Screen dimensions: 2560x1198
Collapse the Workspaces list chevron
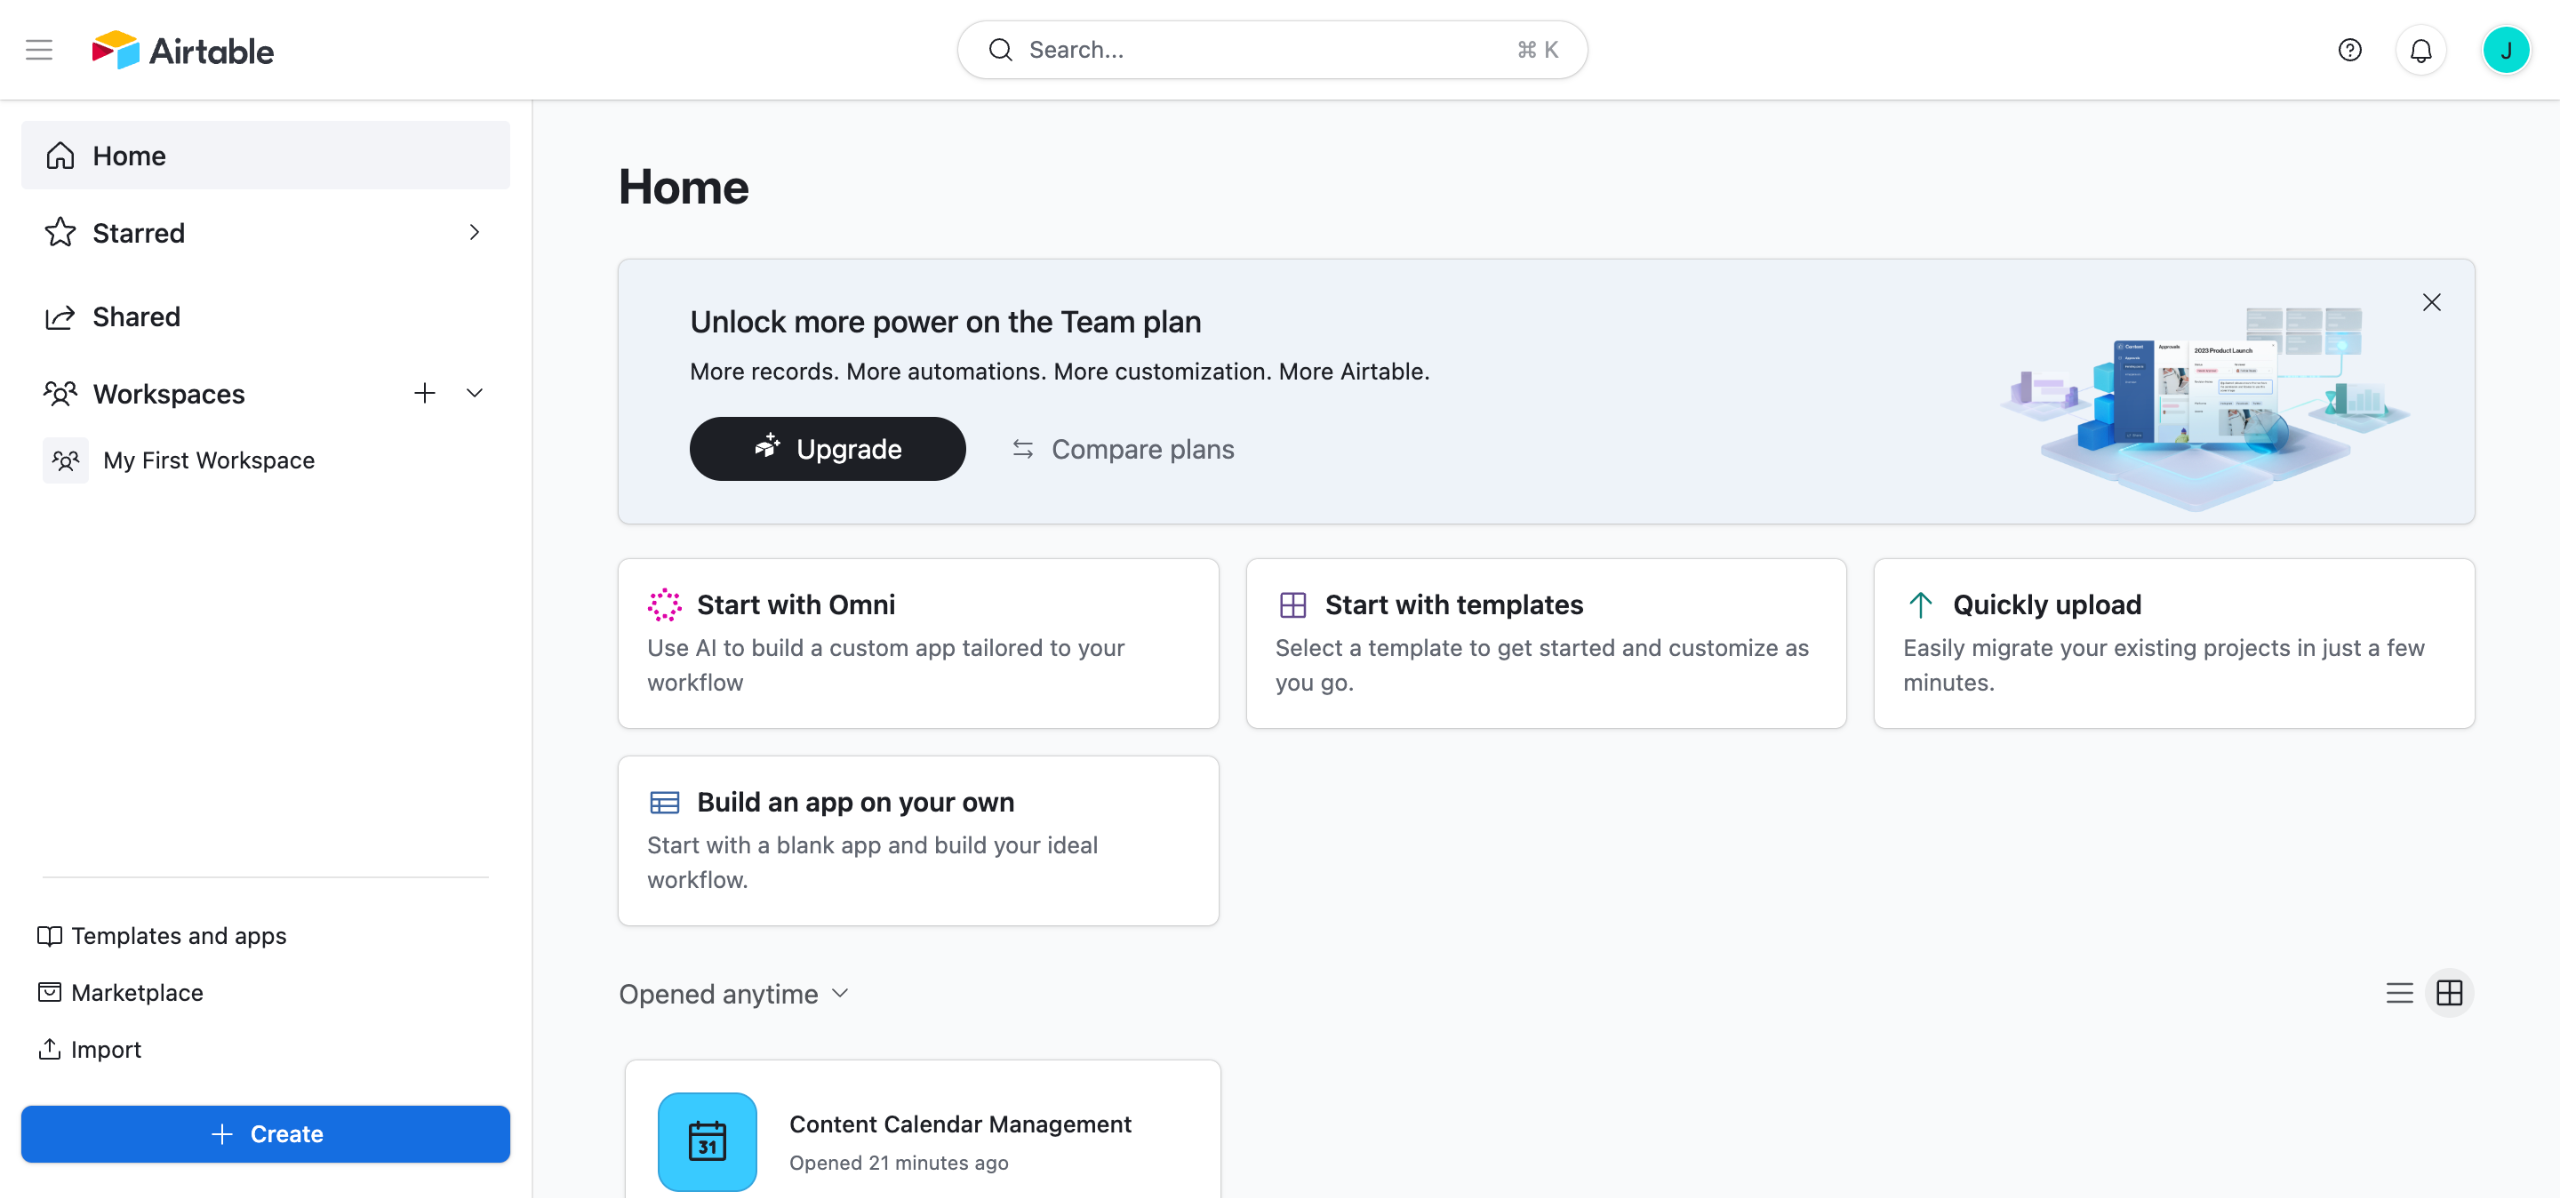pyautogui.click(x=475, y=393)
